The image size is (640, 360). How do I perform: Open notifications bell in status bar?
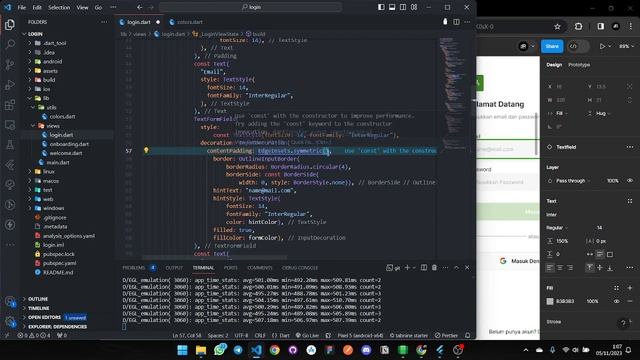[468, 336]
